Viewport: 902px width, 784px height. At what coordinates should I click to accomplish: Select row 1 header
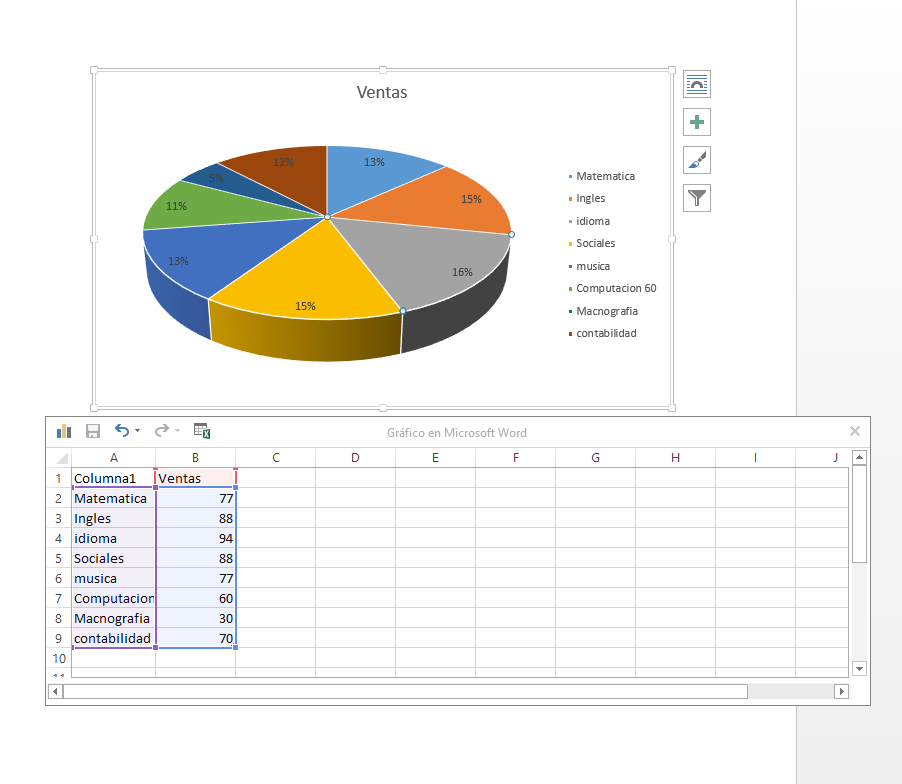point(59,478)
